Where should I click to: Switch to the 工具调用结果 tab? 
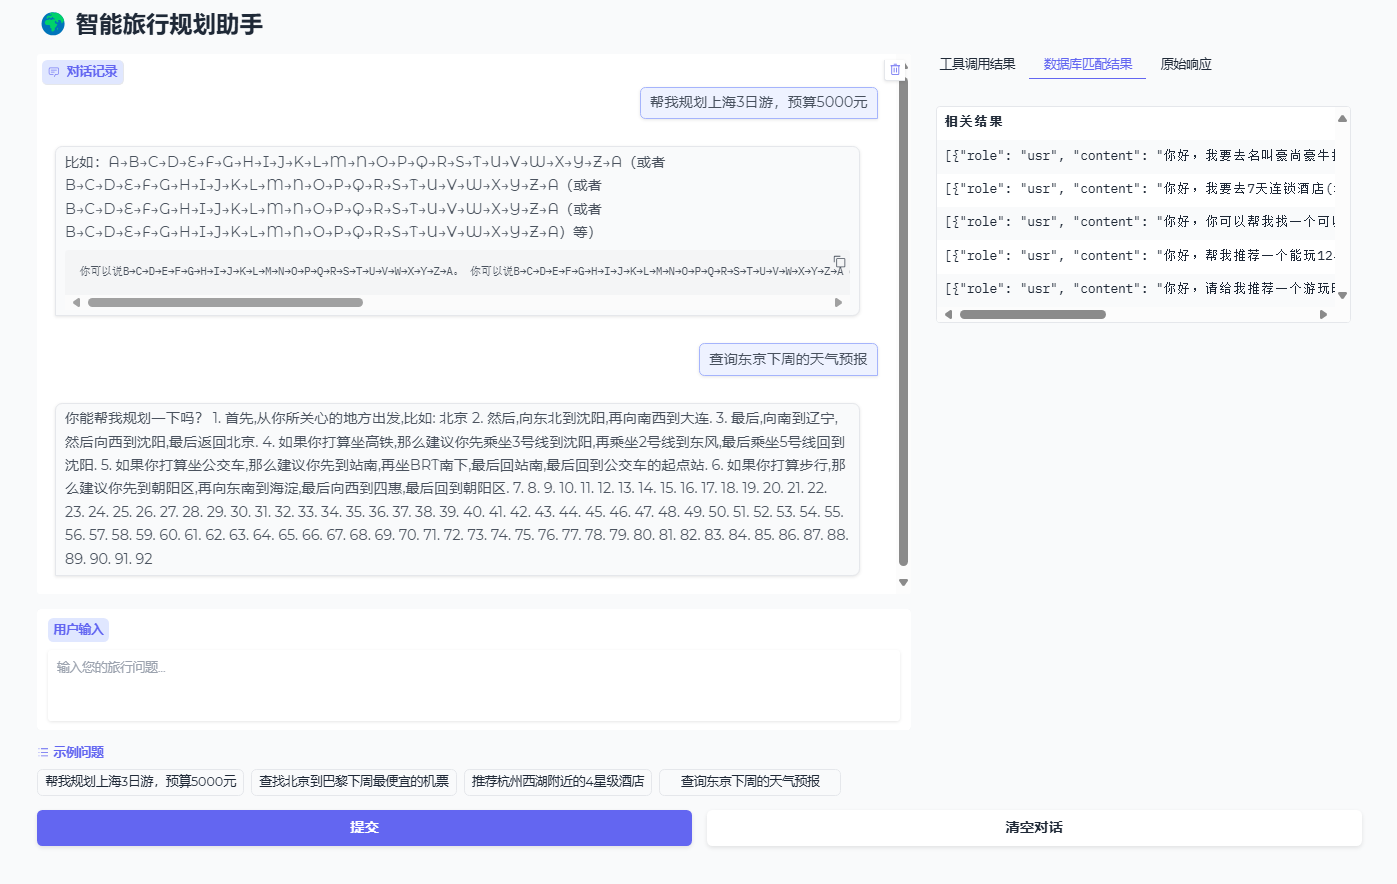coord(977,64)
